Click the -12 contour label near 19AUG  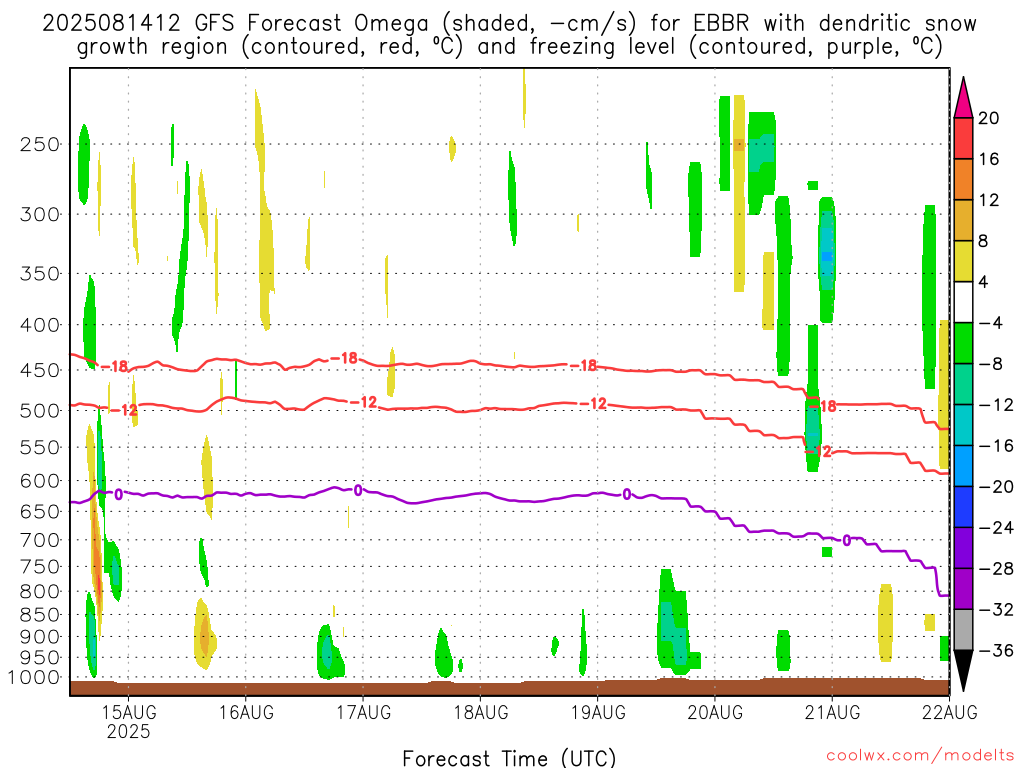click(594, 404)
